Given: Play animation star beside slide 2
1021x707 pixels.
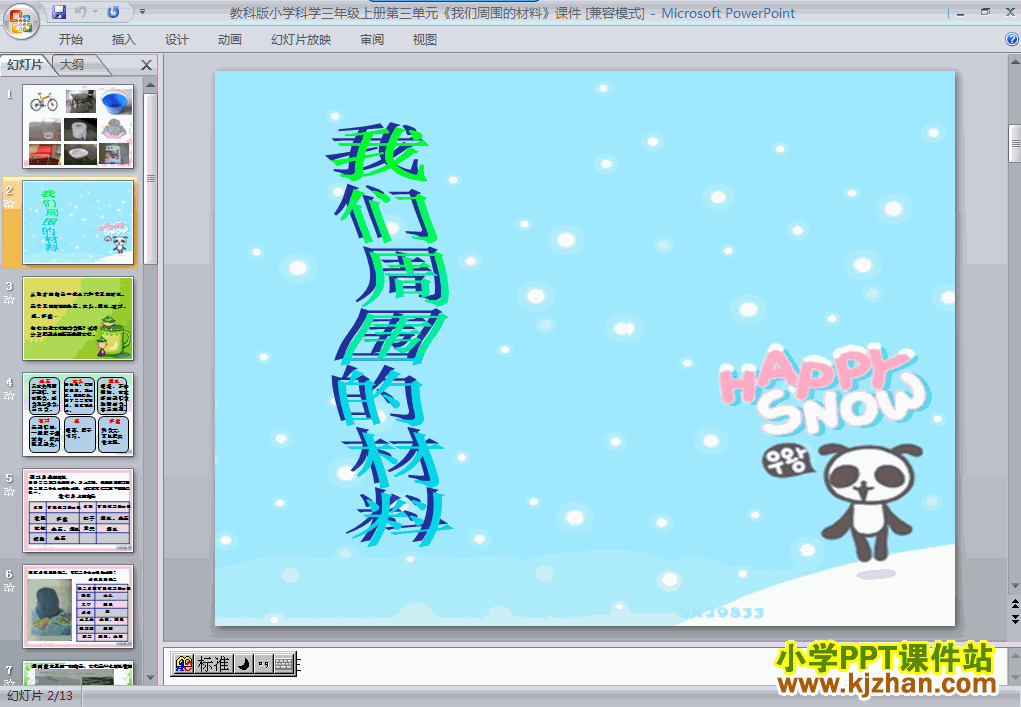Looking at the screenshot, I should click(9, 204).
